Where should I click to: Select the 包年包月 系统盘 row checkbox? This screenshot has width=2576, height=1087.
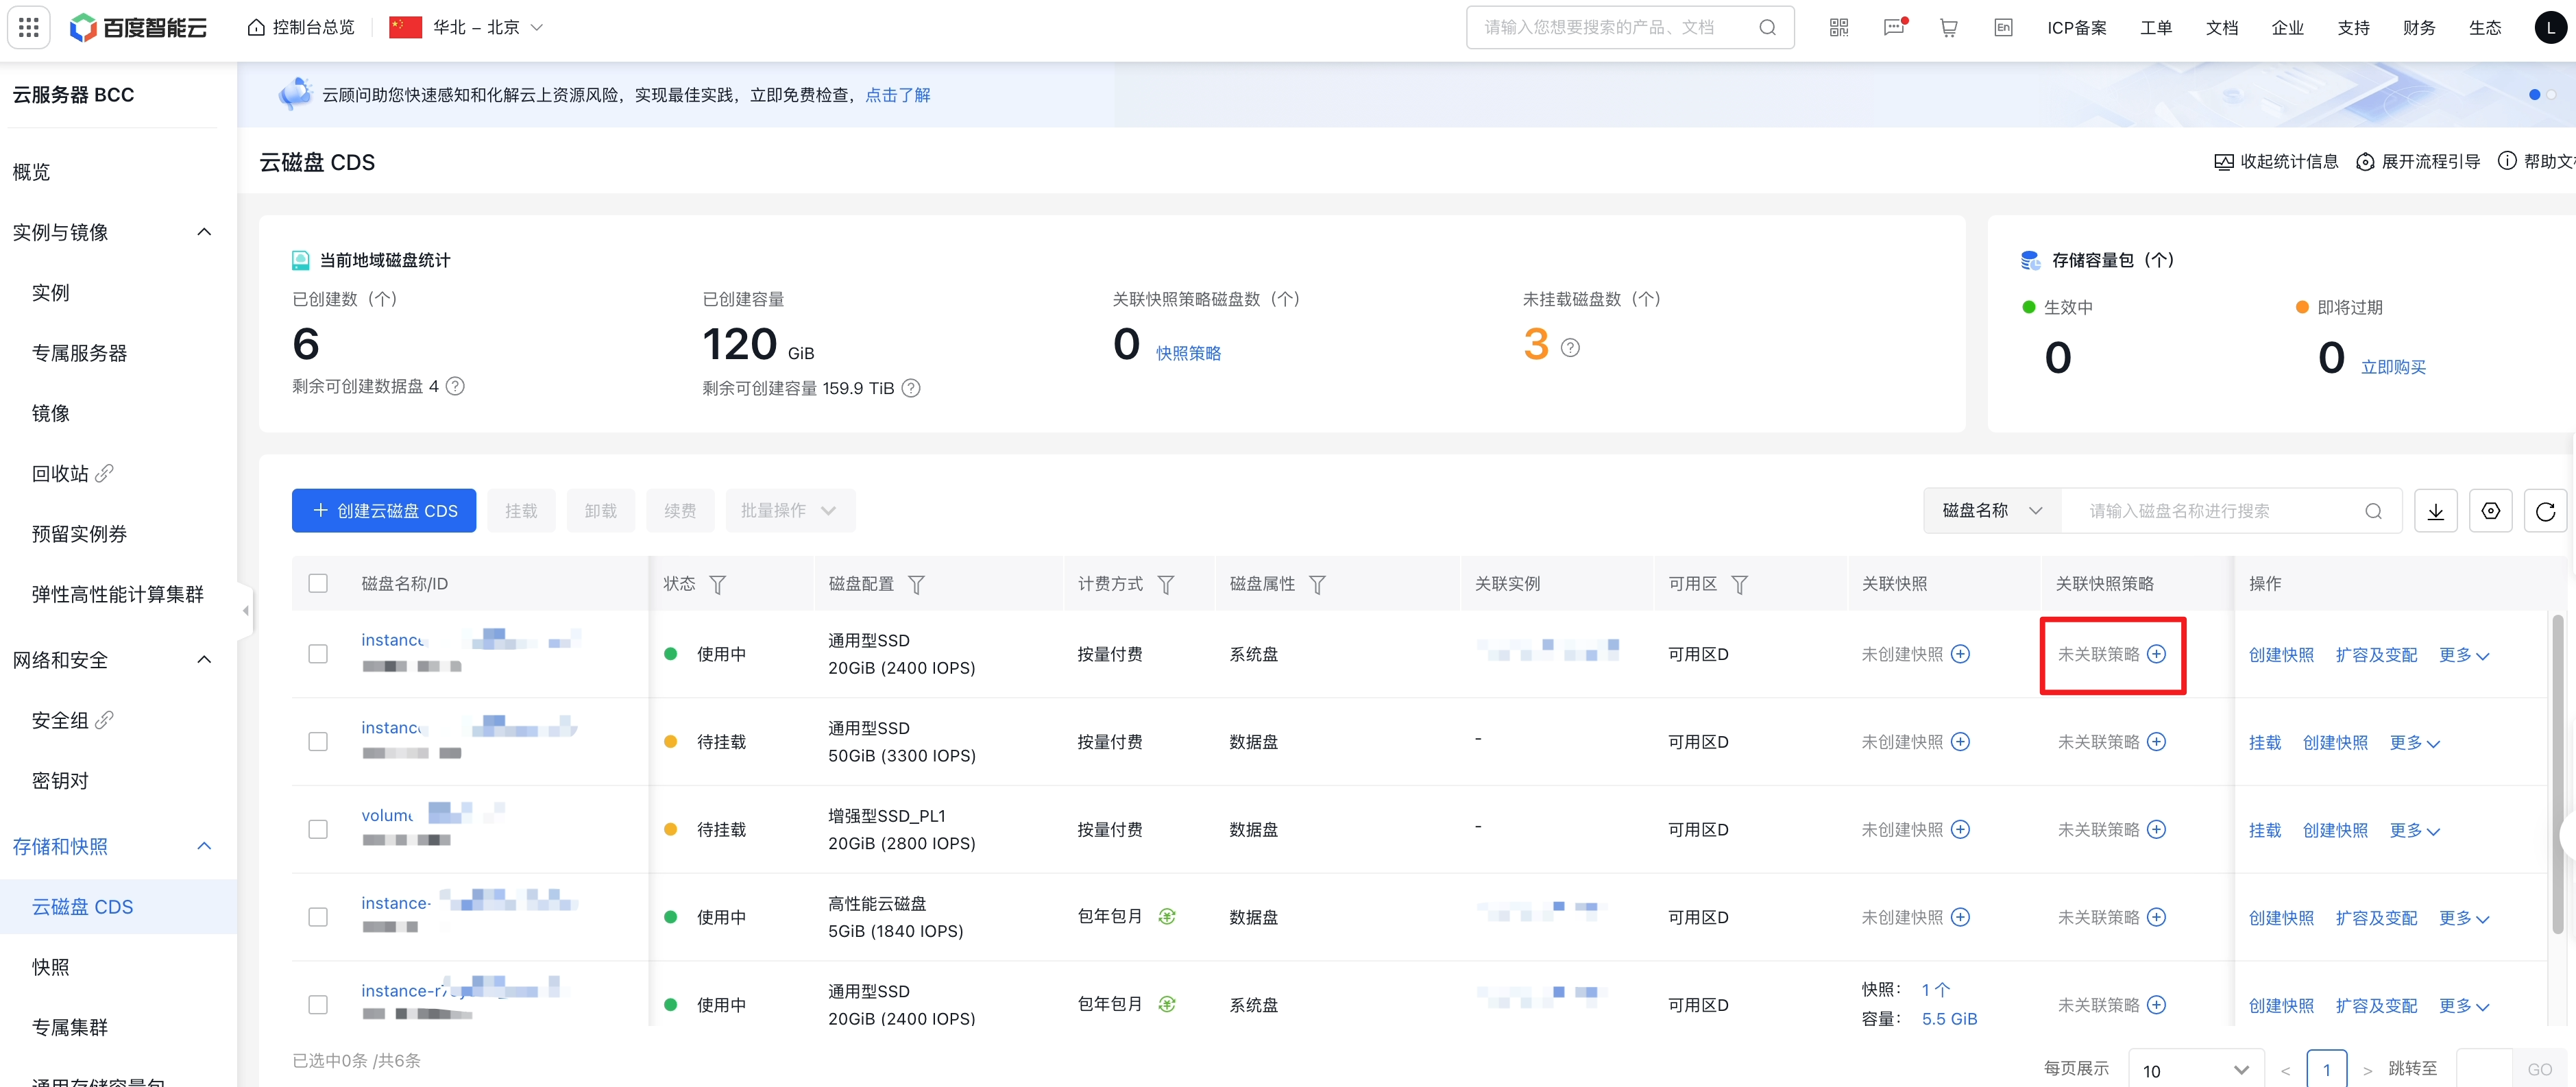point(318,1004)
